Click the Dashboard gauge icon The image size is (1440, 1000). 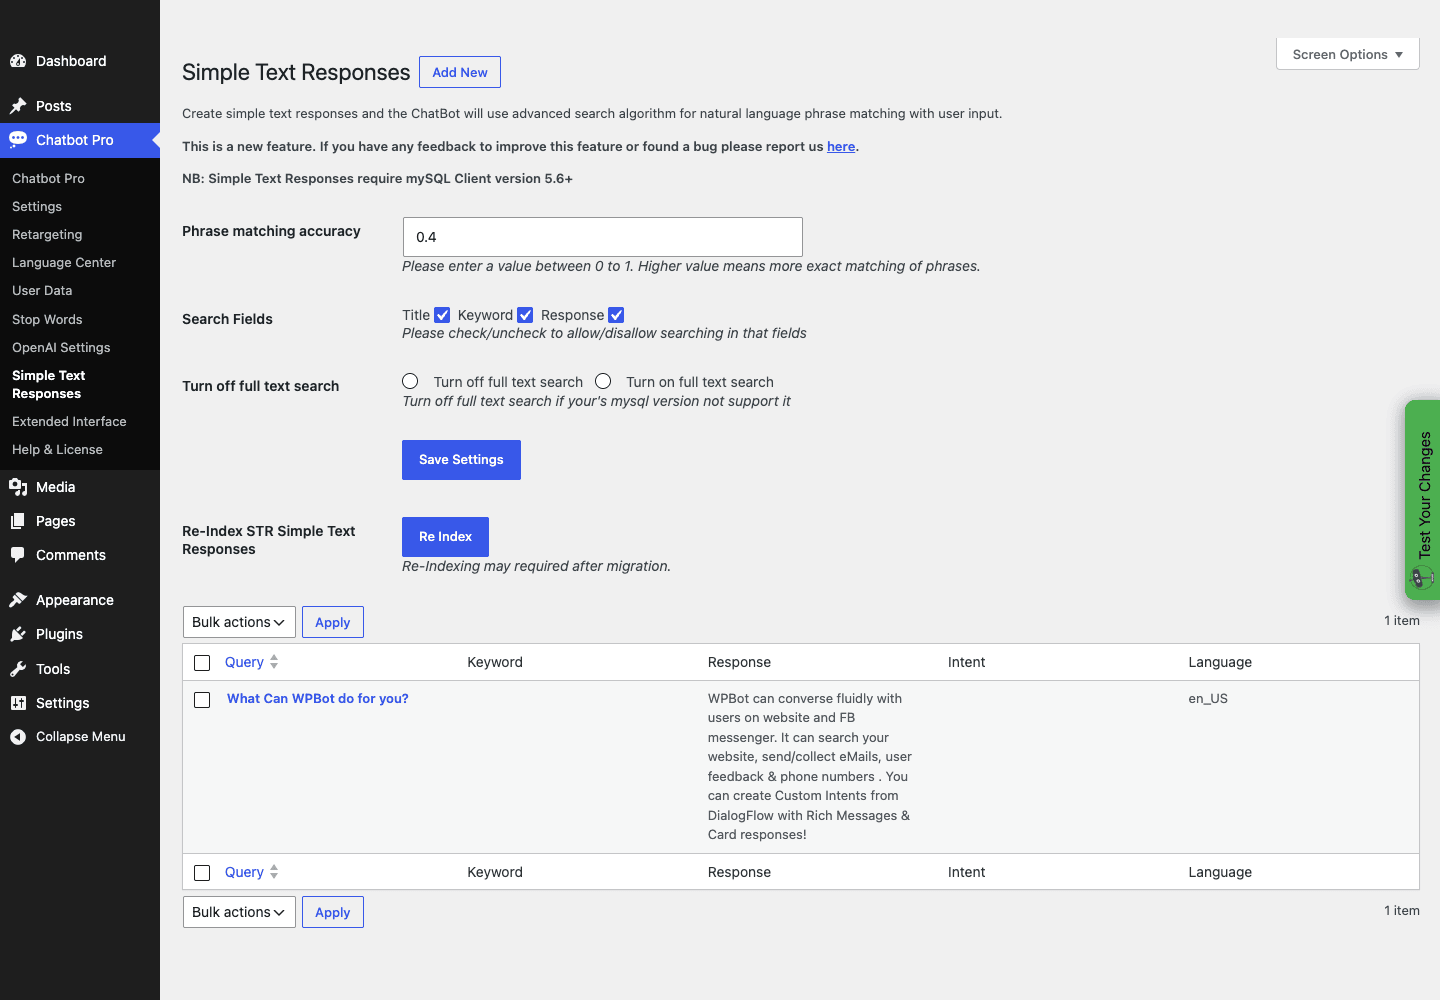(x=18, y=61)
